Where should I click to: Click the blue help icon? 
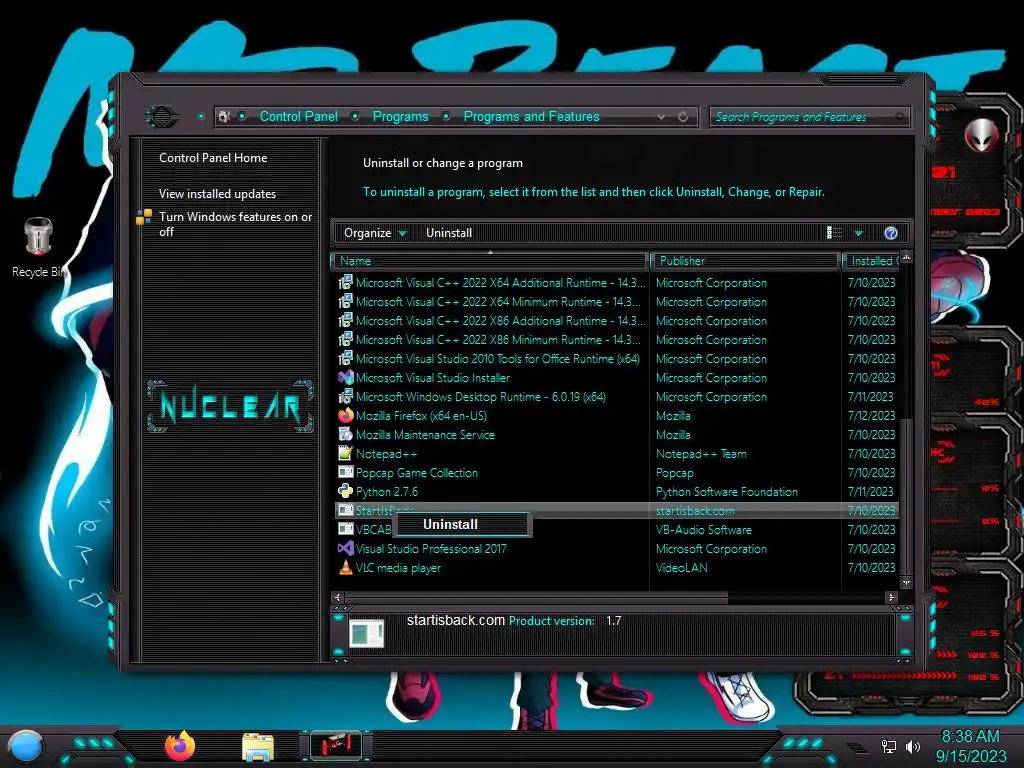890,233
